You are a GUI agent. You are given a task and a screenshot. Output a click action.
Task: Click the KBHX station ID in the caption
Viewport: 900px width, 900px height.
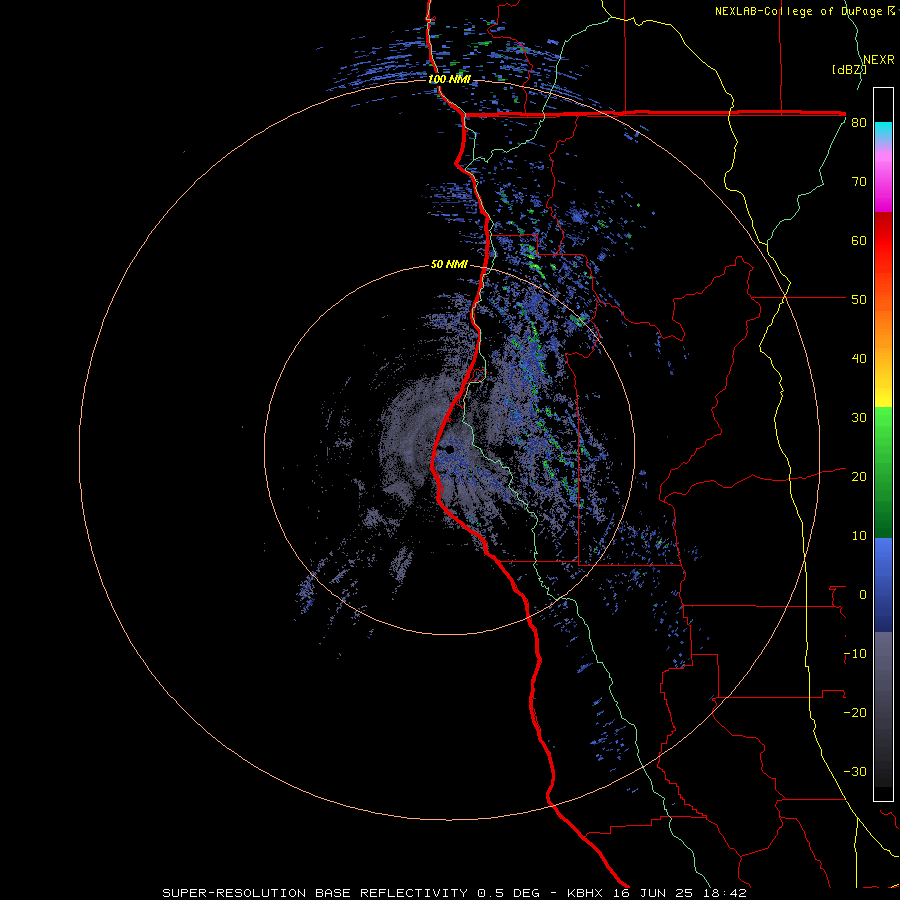coord(585,893)
